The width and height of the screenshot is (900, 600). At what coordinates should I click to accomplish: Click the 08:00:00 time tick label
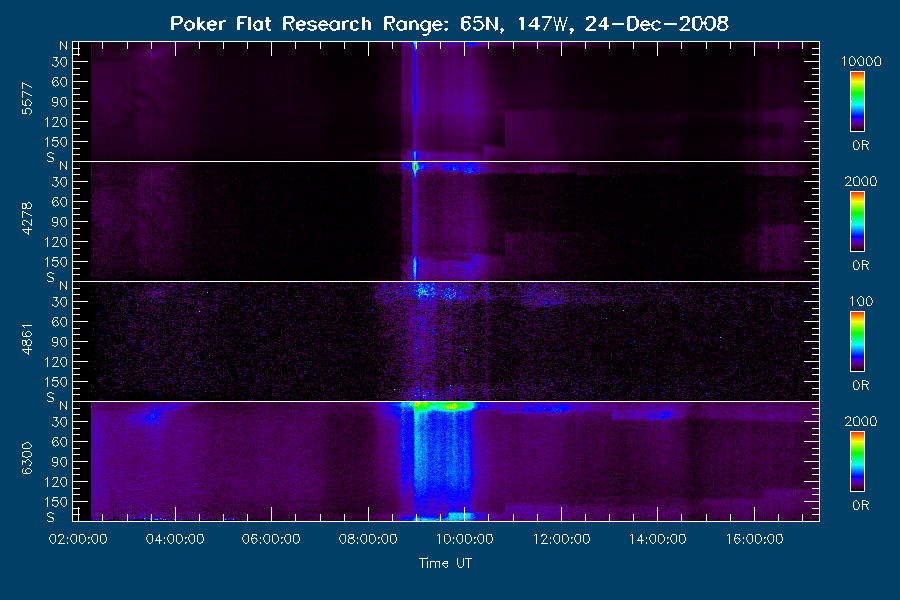[x=368, y=539]
